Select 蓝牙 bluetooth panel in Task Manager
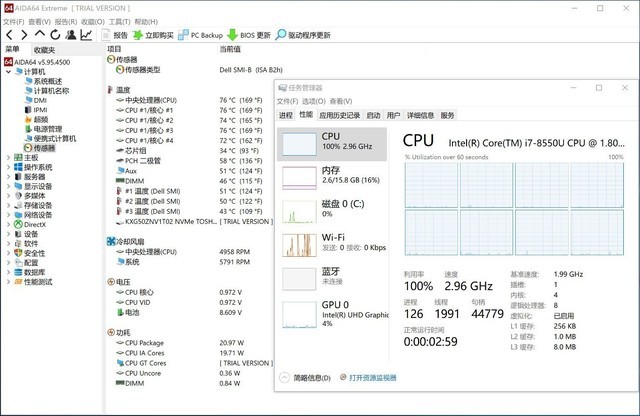640x416 pixels. pos(332,279)
